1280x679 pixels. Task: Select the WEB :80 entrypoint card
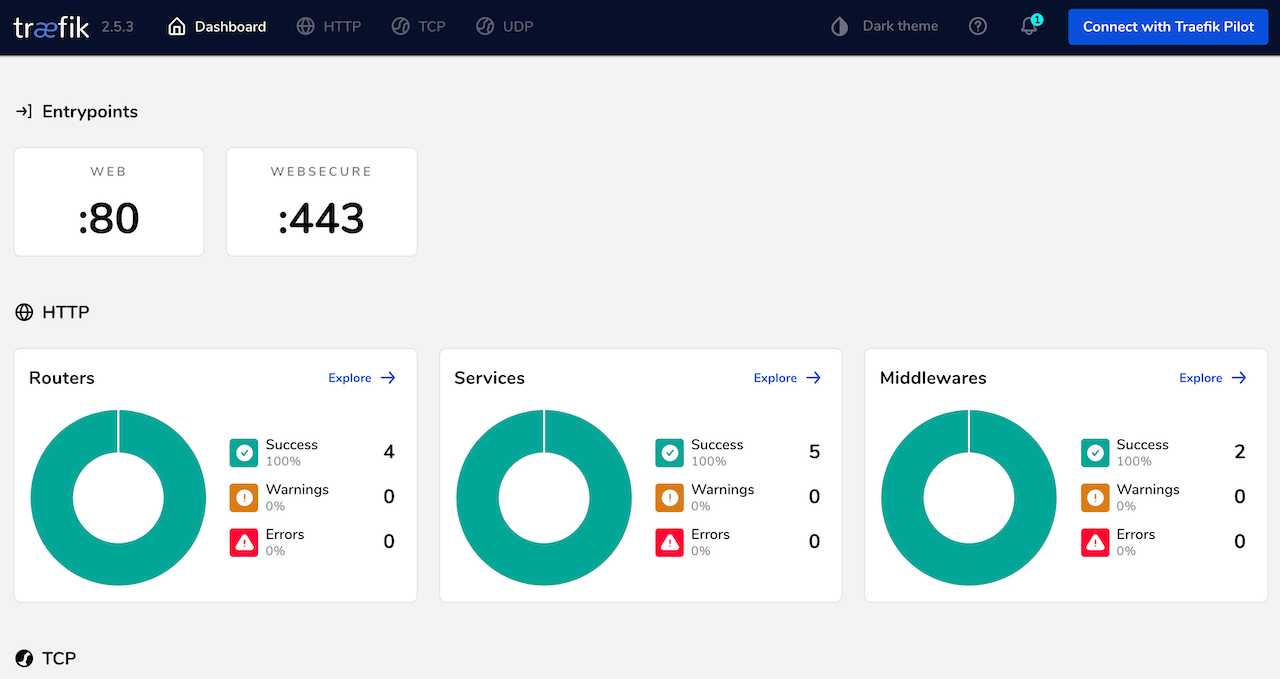(109, 202)
